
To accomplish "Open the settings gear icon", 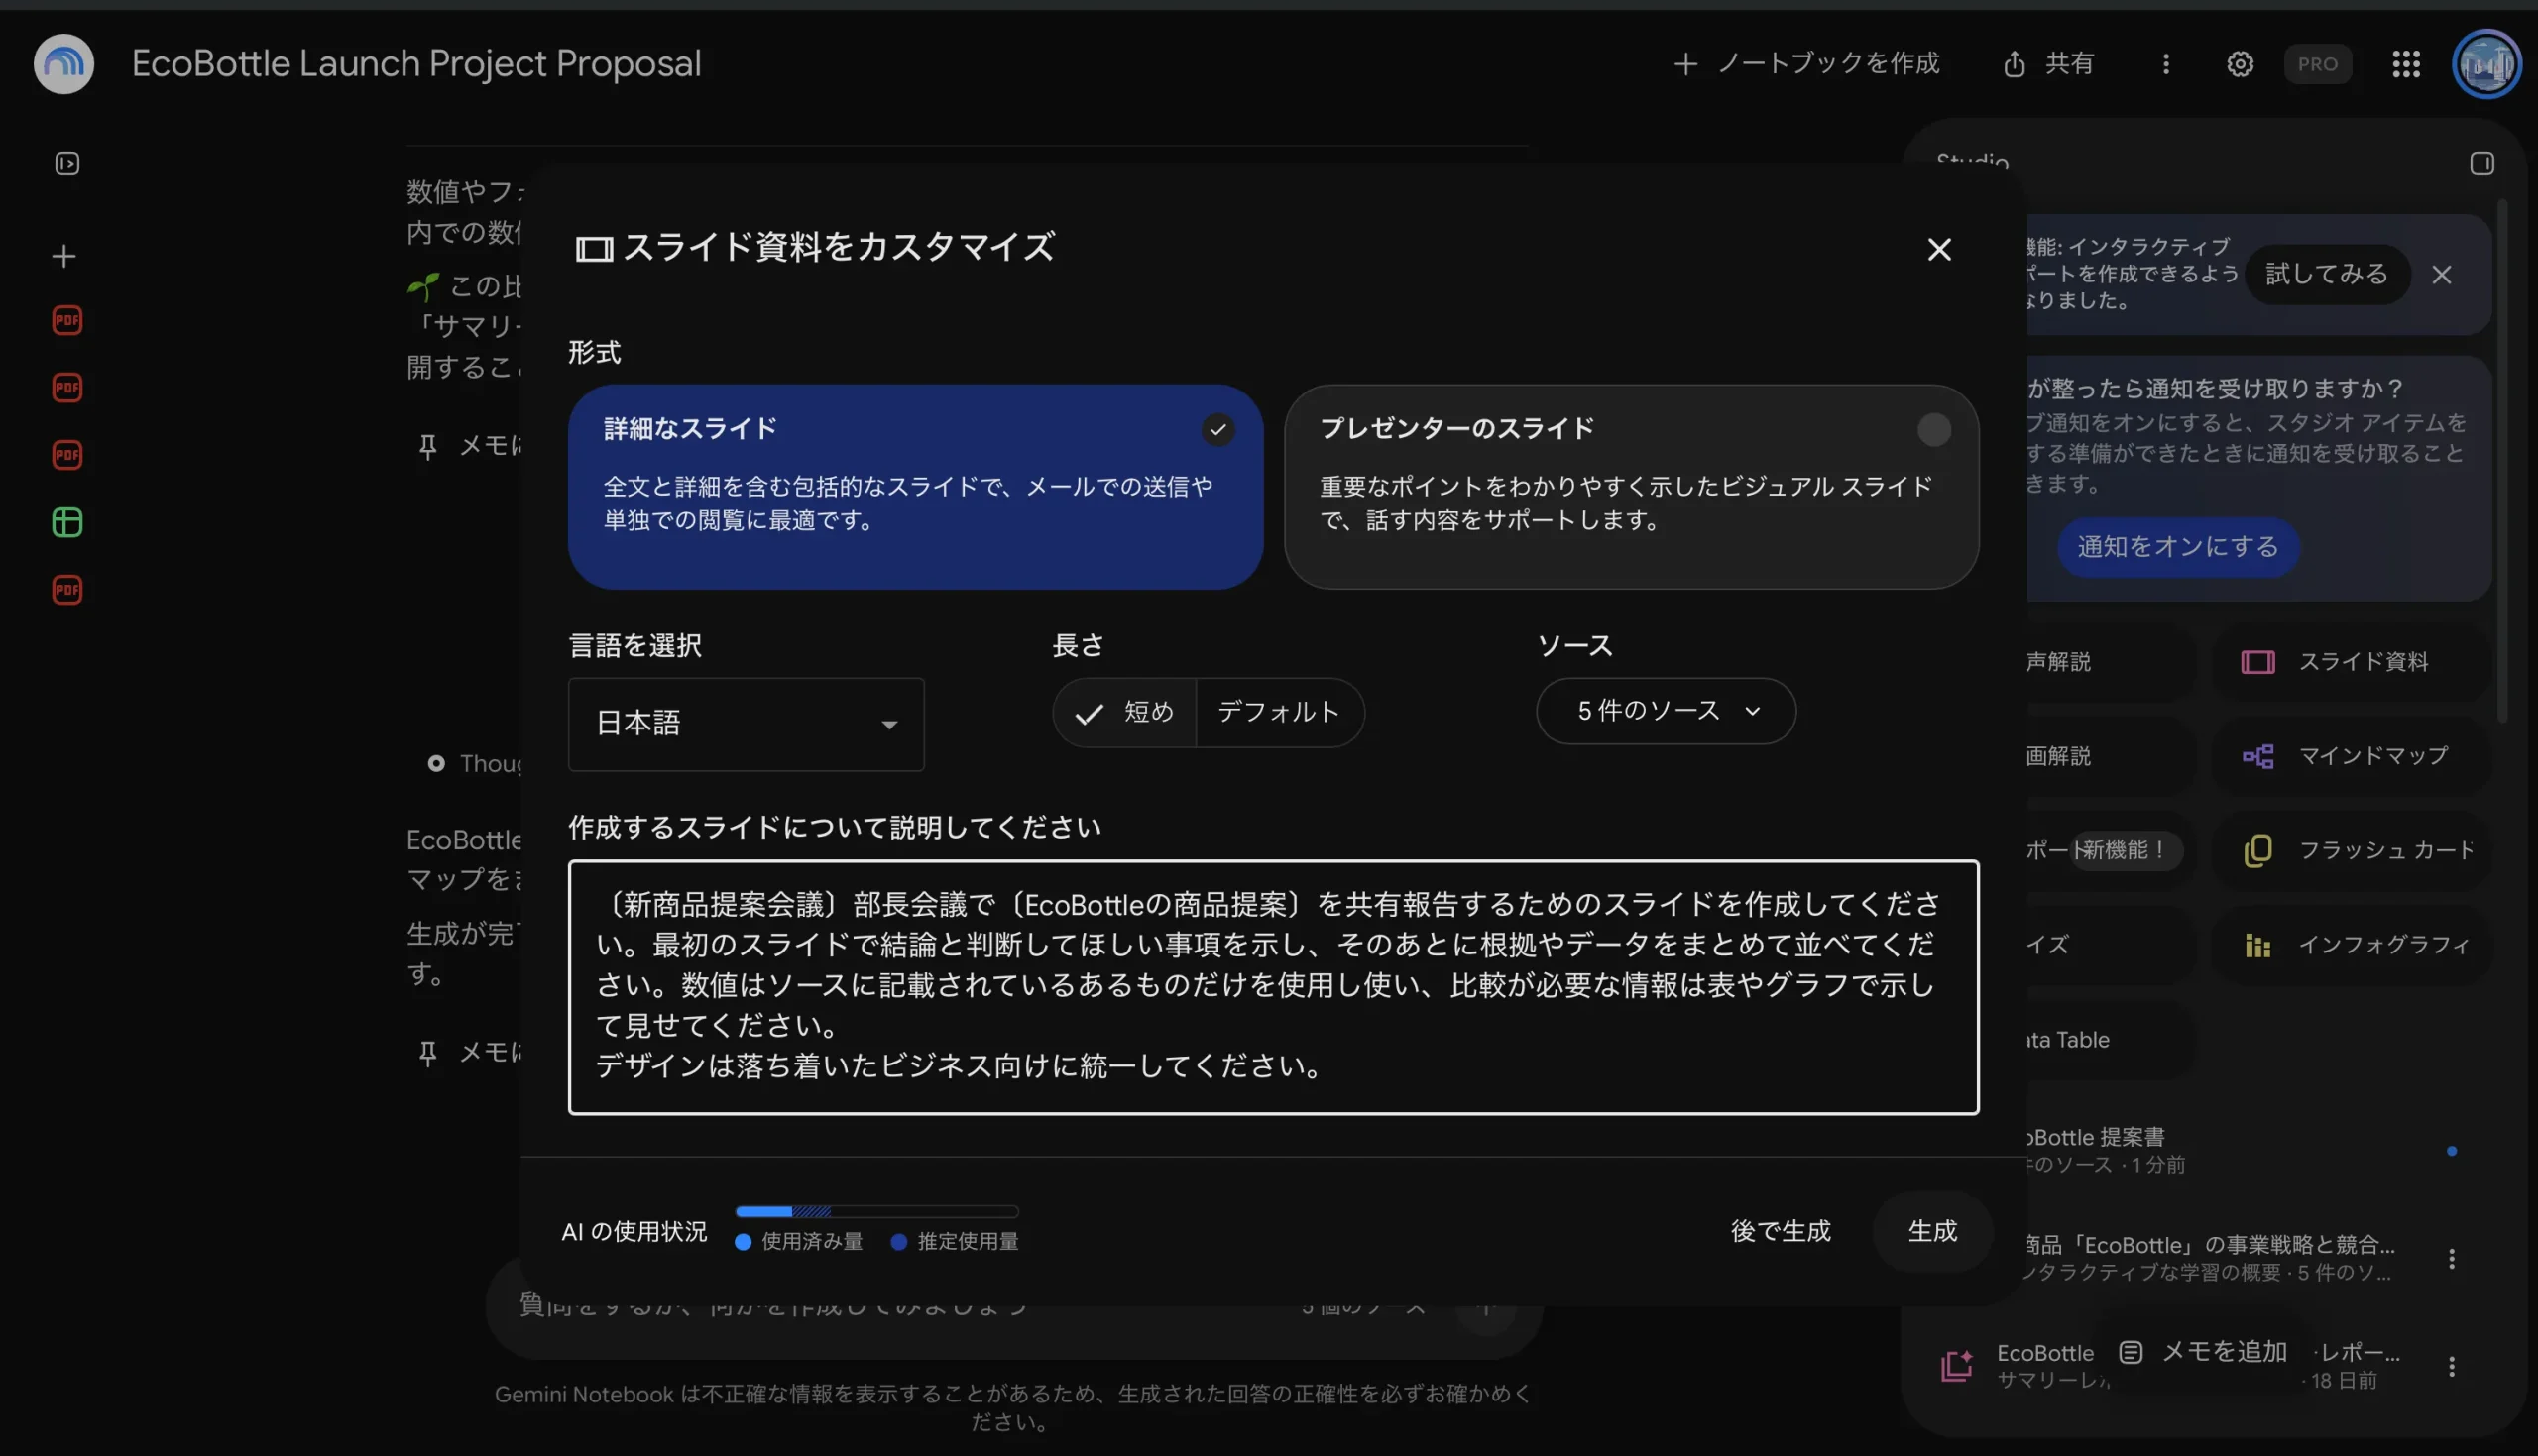I will pos(2240,64).
